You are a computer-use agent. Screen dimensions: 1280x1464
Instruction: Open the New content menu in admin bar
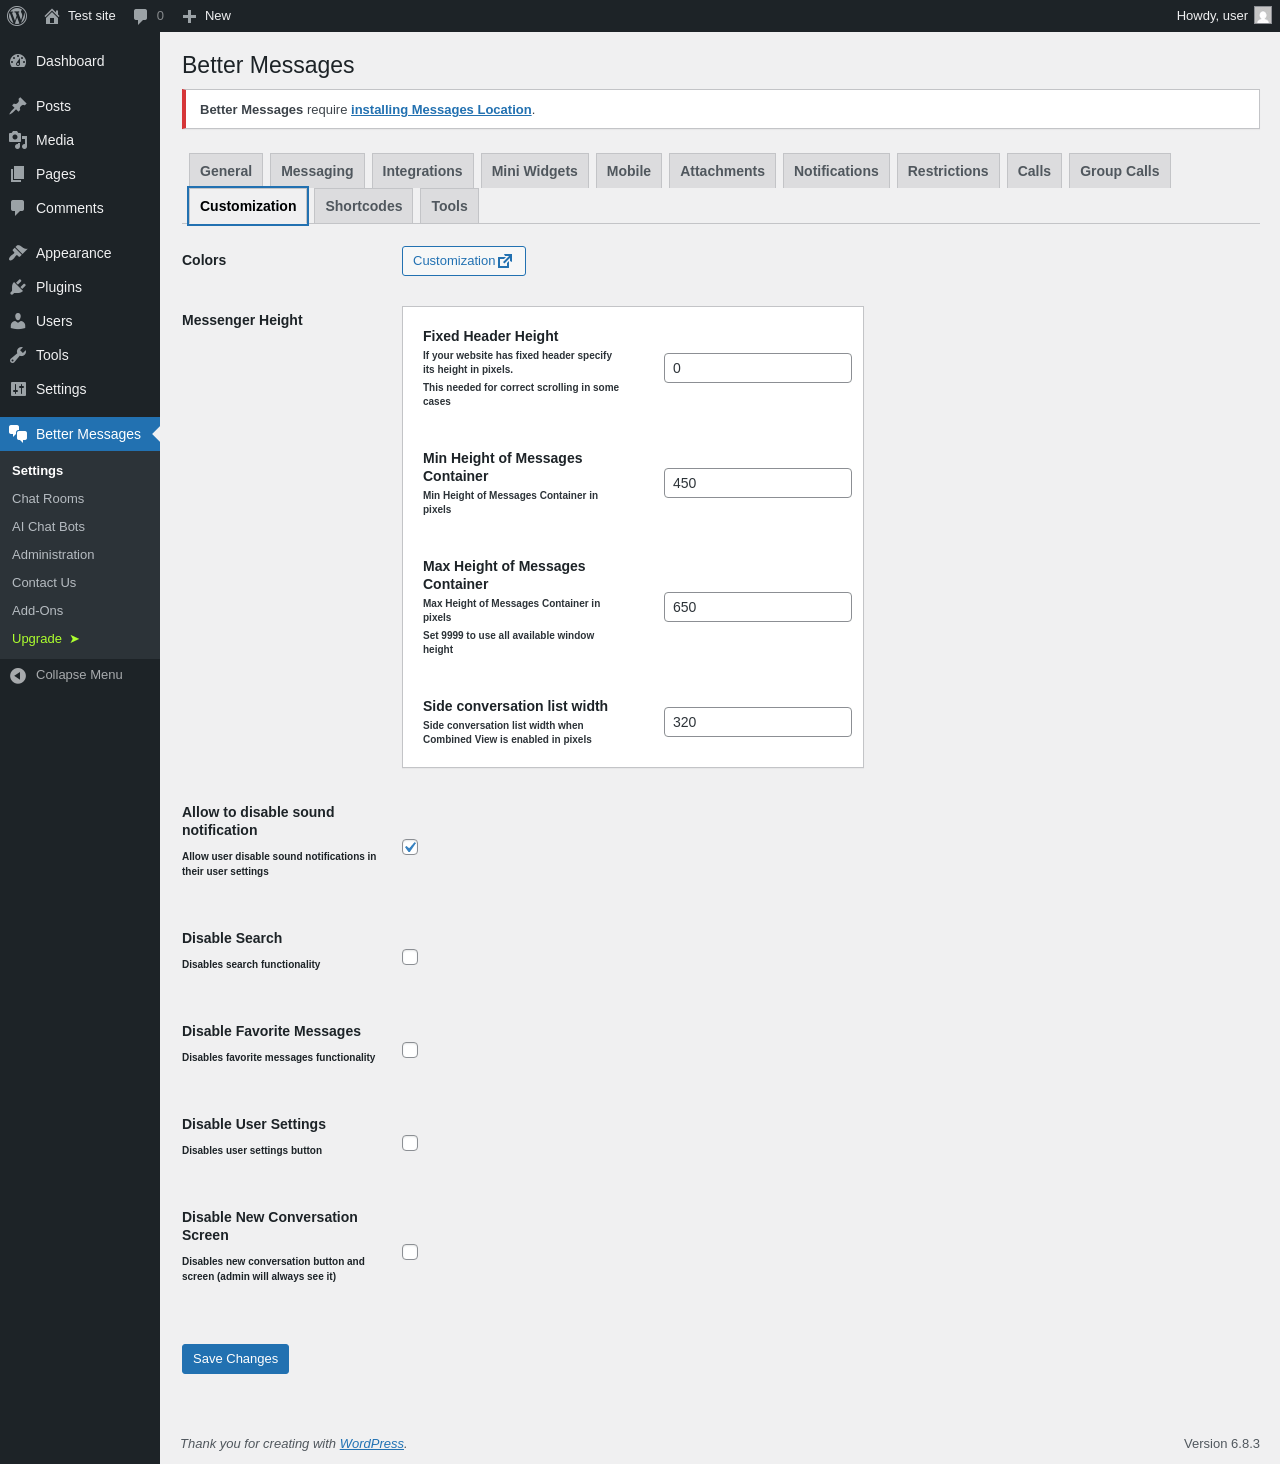(207, 16)
